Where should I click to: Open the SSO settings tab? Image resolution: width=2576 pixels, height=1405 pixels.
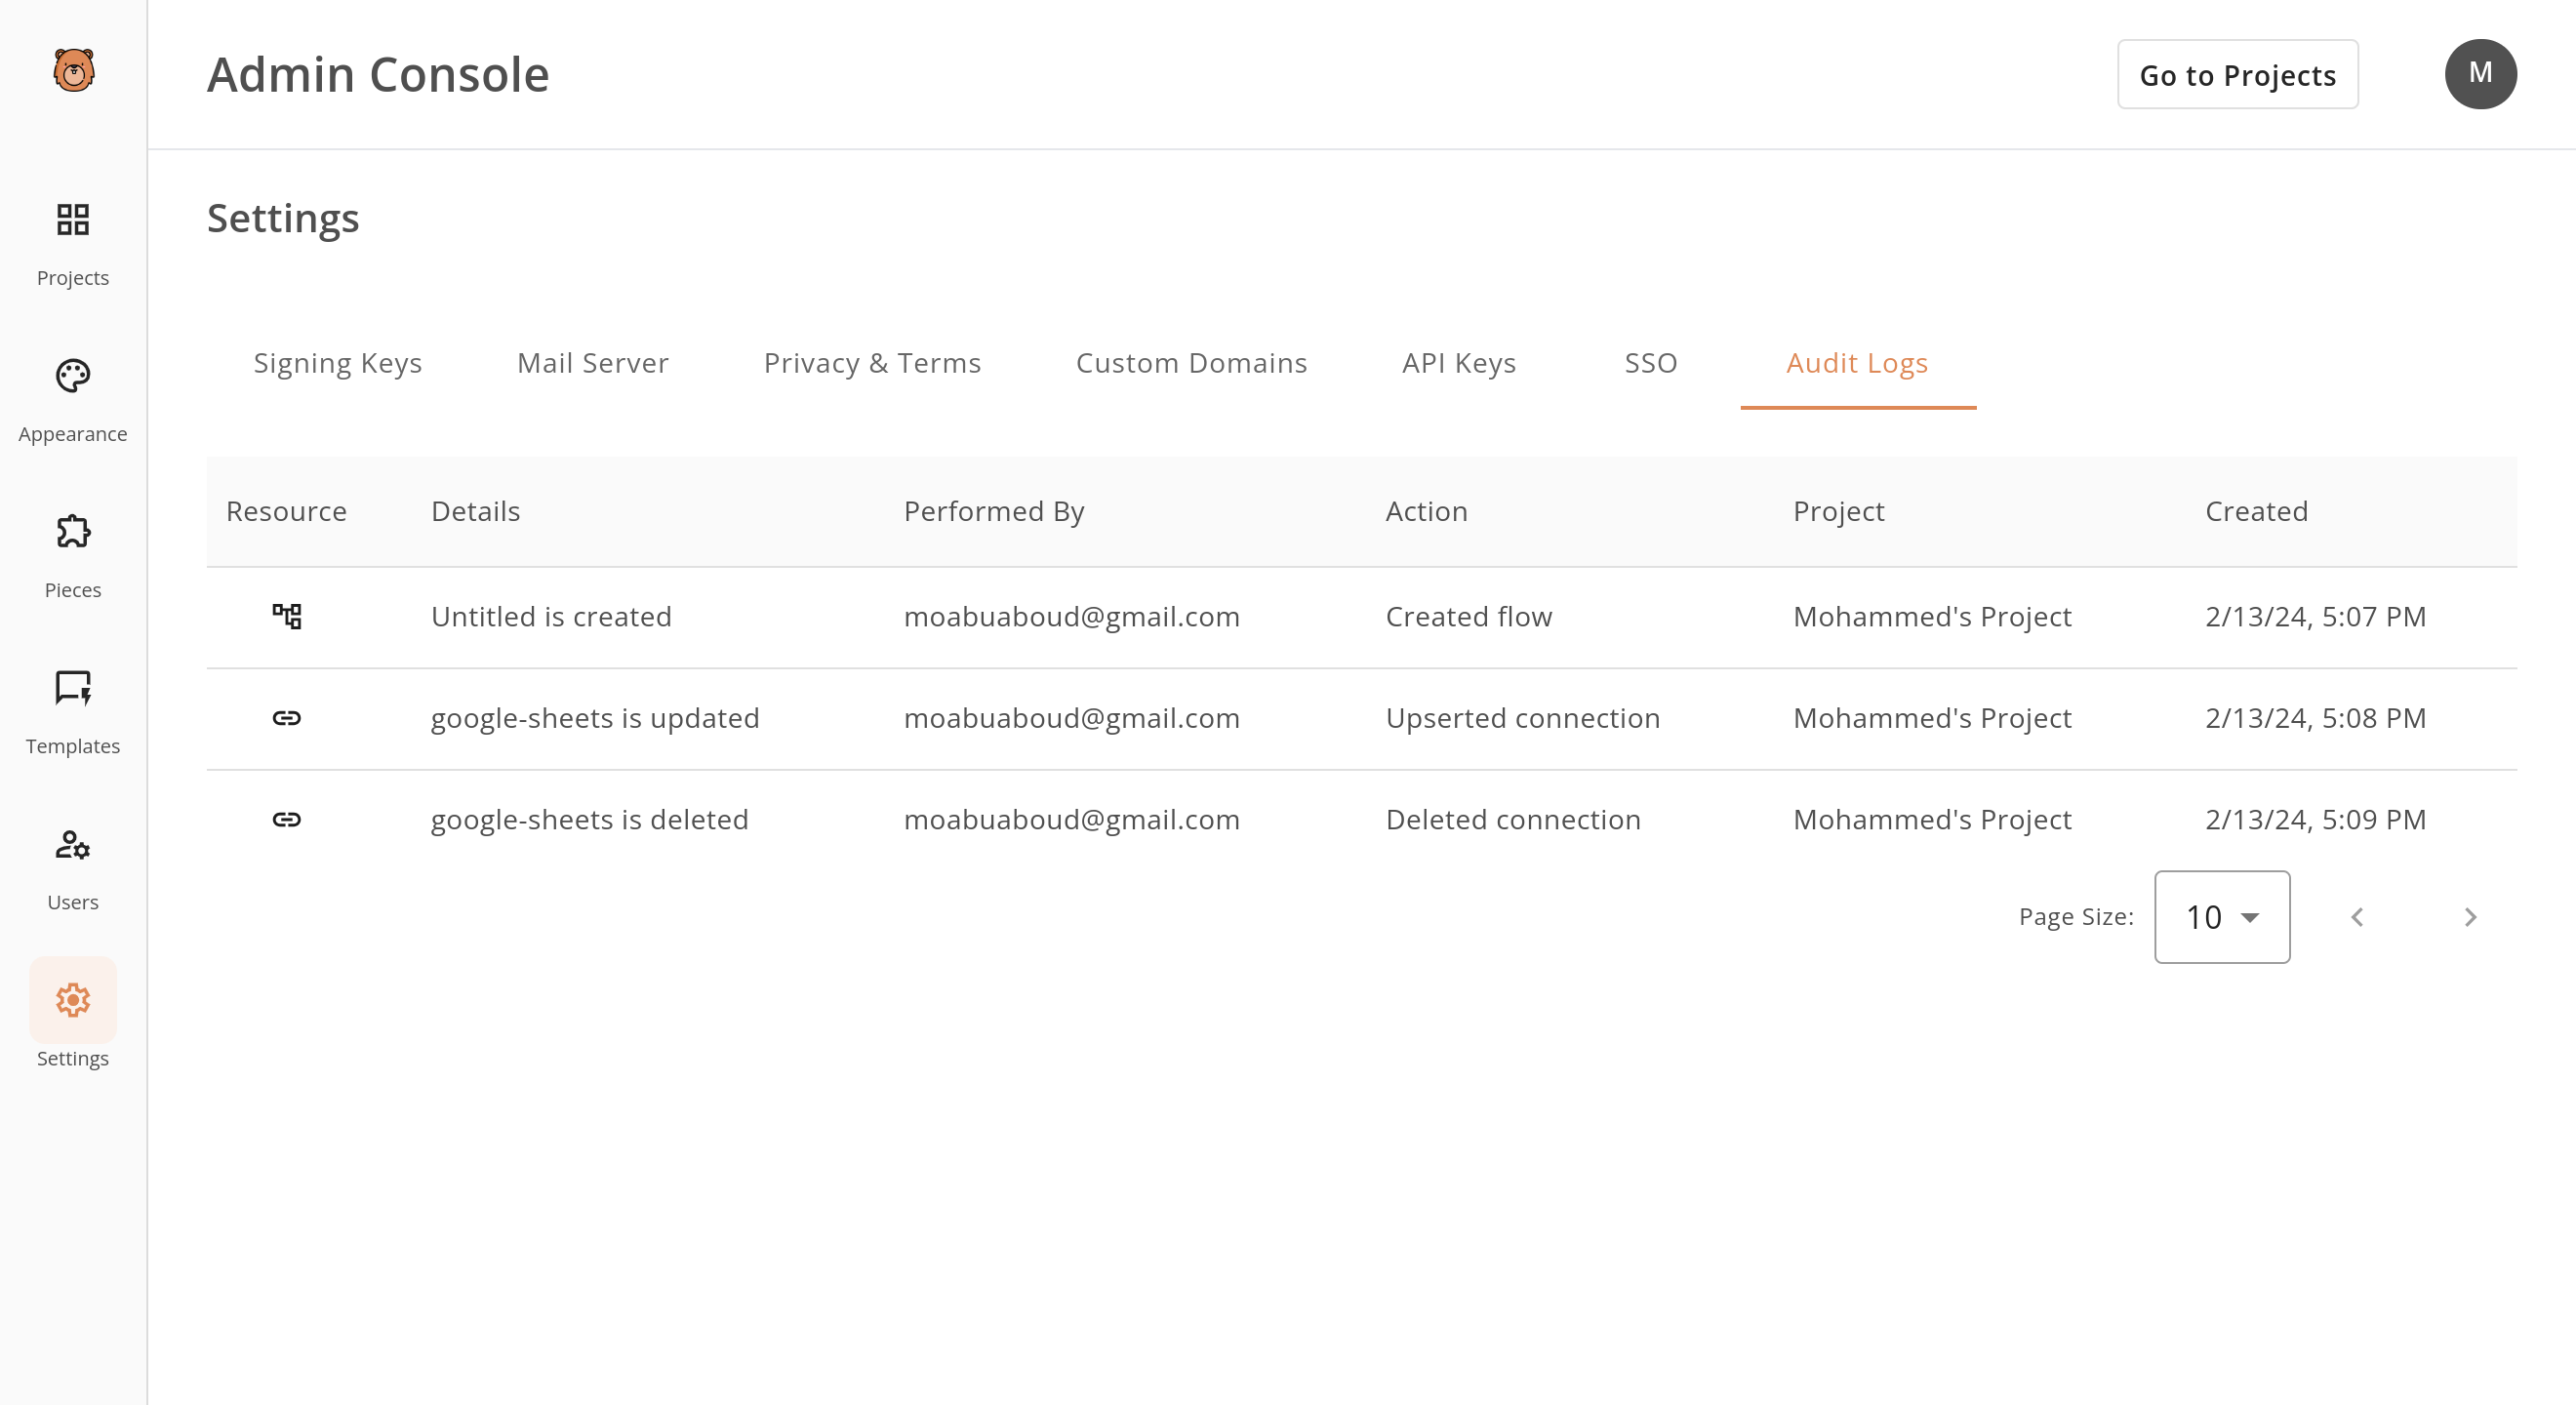coord(1649,363)
